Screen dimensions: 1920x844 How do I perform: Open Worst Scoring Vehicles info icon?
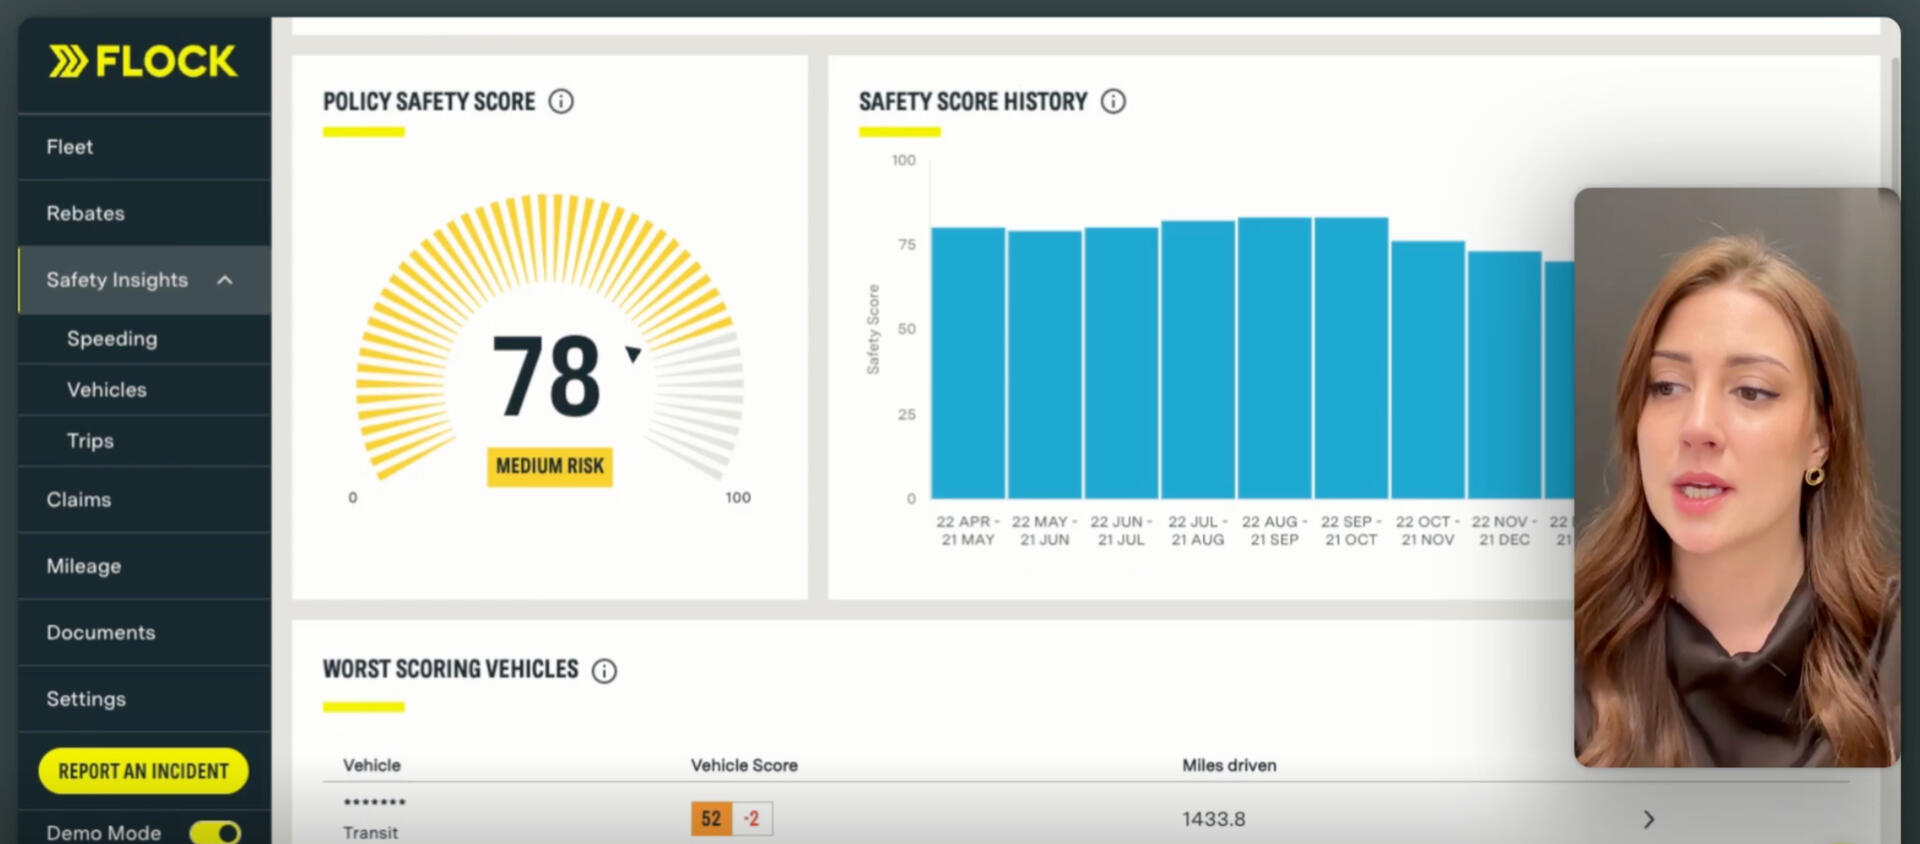click(604, 671)
